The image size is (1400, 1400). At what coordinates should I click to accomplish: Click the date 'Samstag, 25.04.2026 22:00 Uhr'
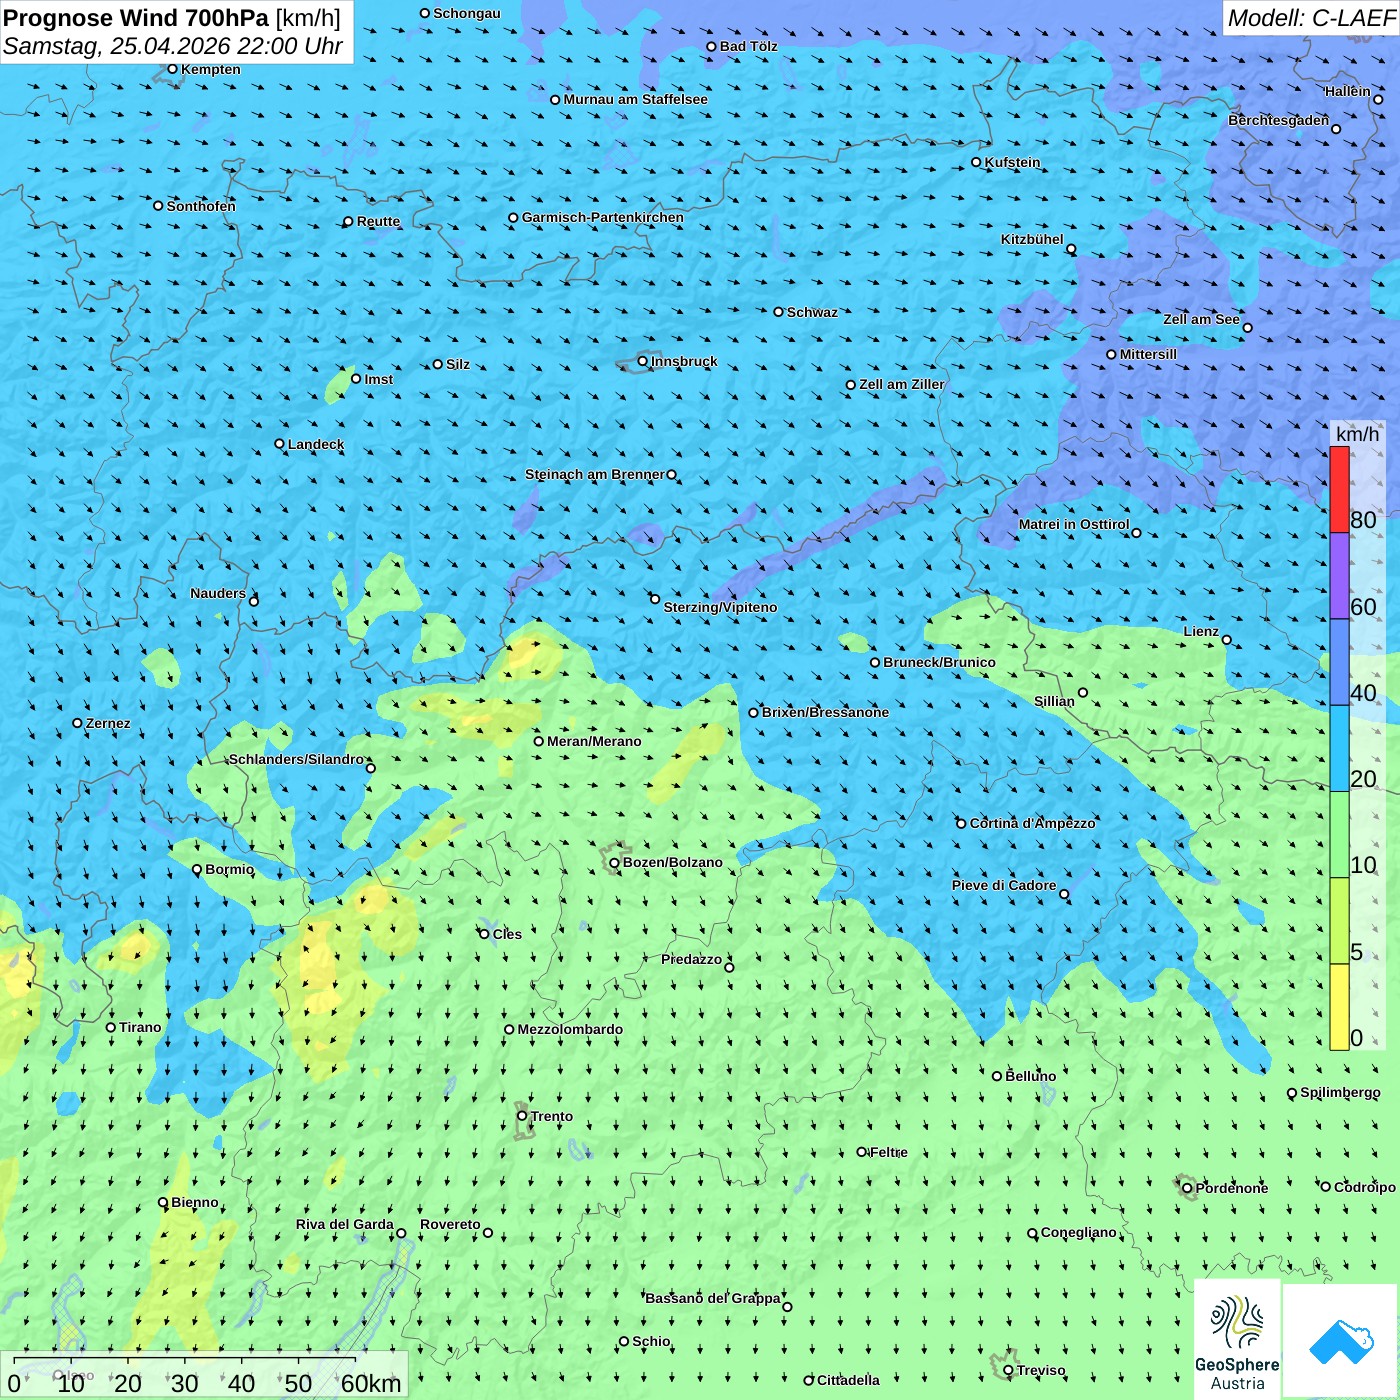pos(173,47)
